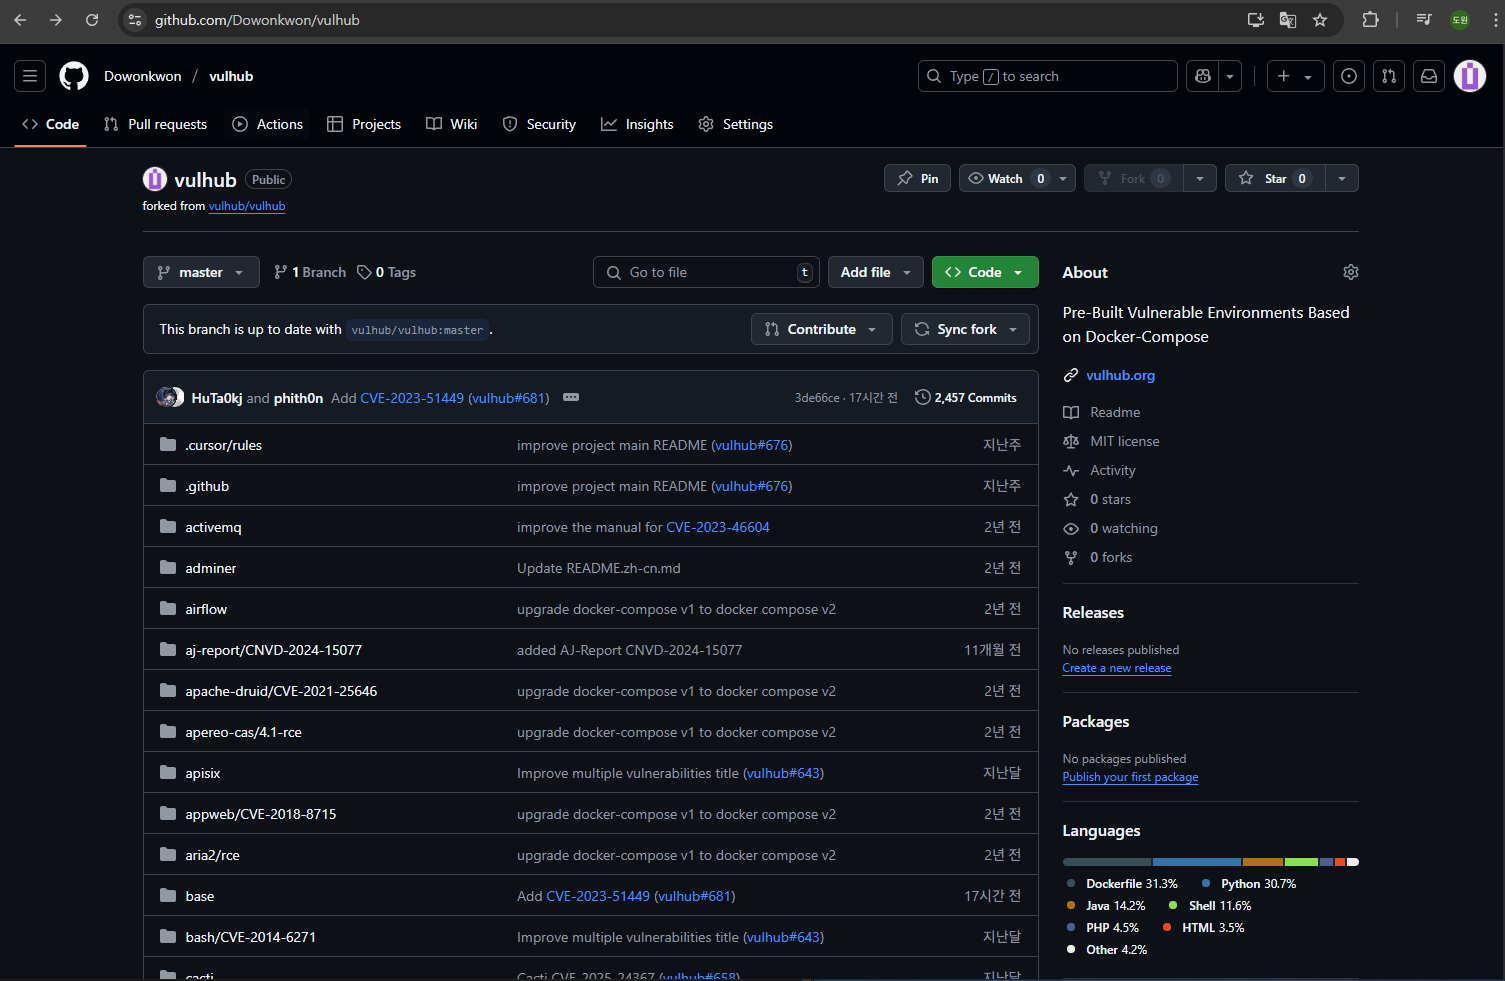The width and height of the screenshot is (1505, 981).
Task: Switch to the Actions tab
Action: click(x=268, y=124)
